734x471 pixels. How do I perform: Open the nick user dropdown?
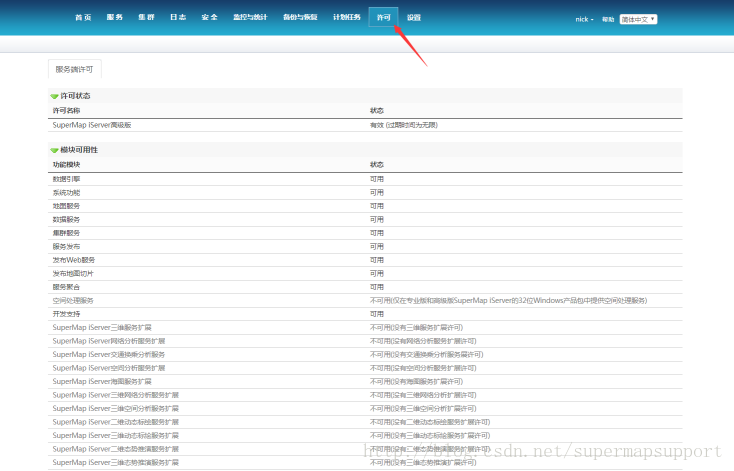(584, 19)
